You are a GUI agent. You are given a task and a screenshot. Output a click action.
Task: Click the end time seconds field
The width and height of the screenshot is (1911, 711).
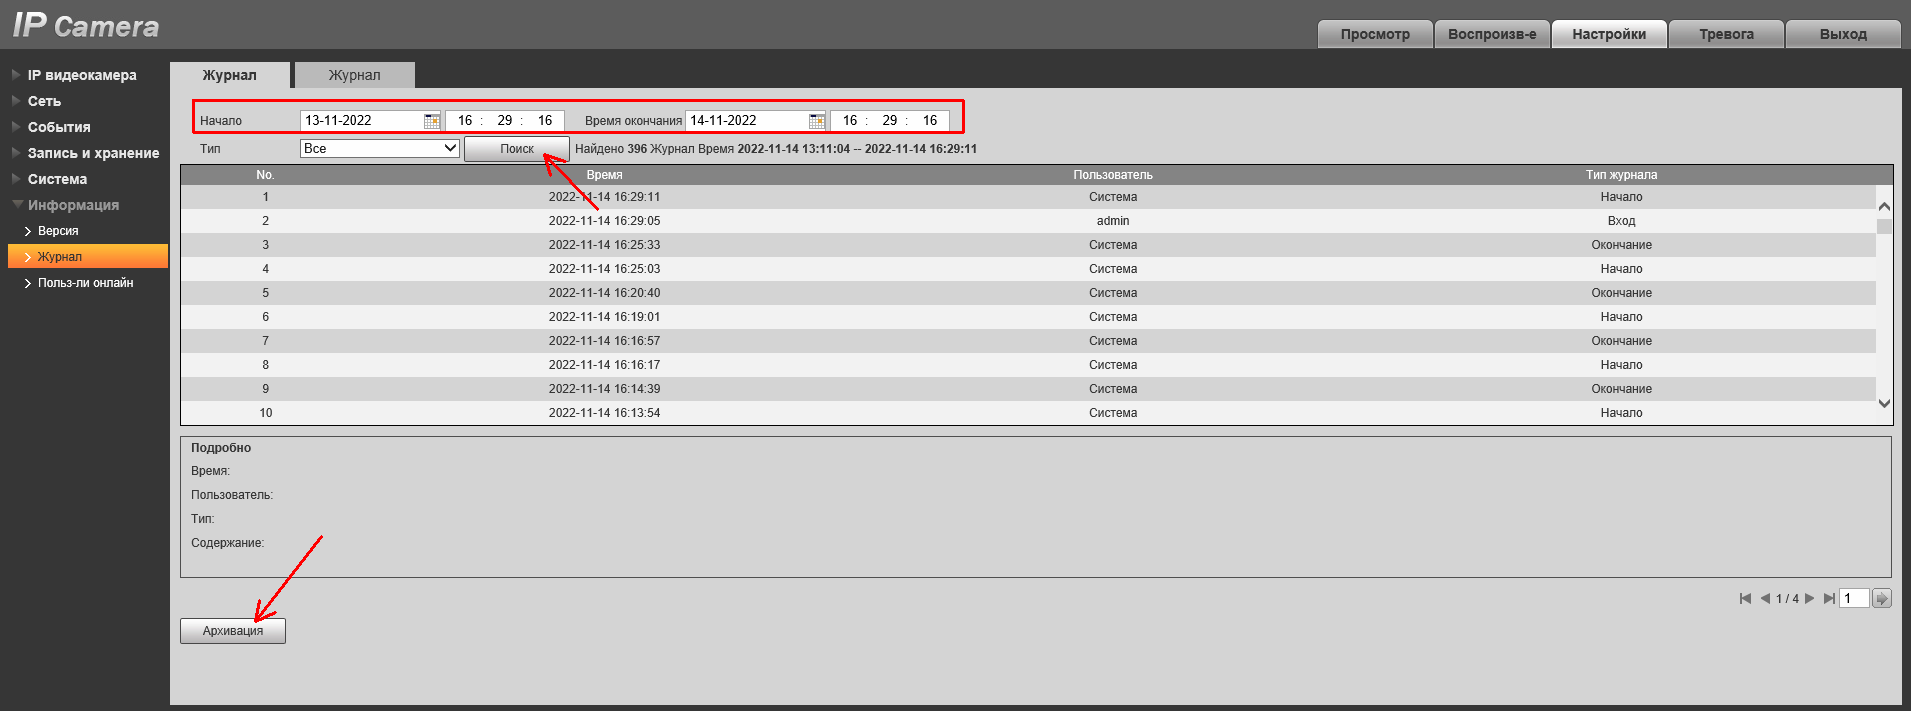pyautogui.click(x=930, y=120)
